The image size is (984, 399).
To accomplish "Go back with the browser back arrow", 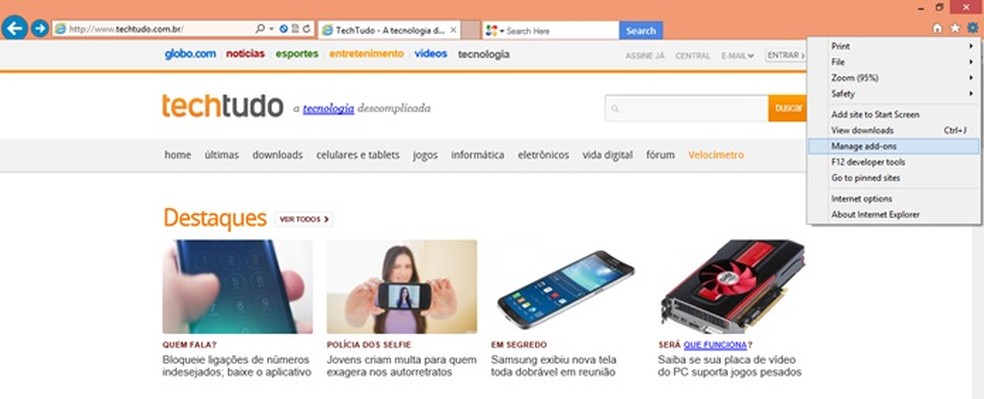I will coord(14,28).
